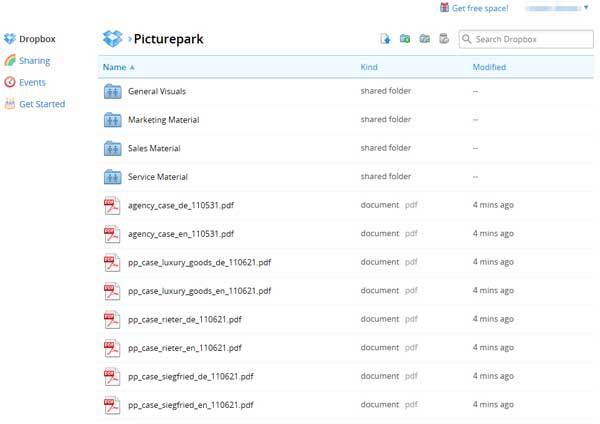Click the Picturepark breadcrumb title
This screenshot has width=600, height=424.
(168, 39)
